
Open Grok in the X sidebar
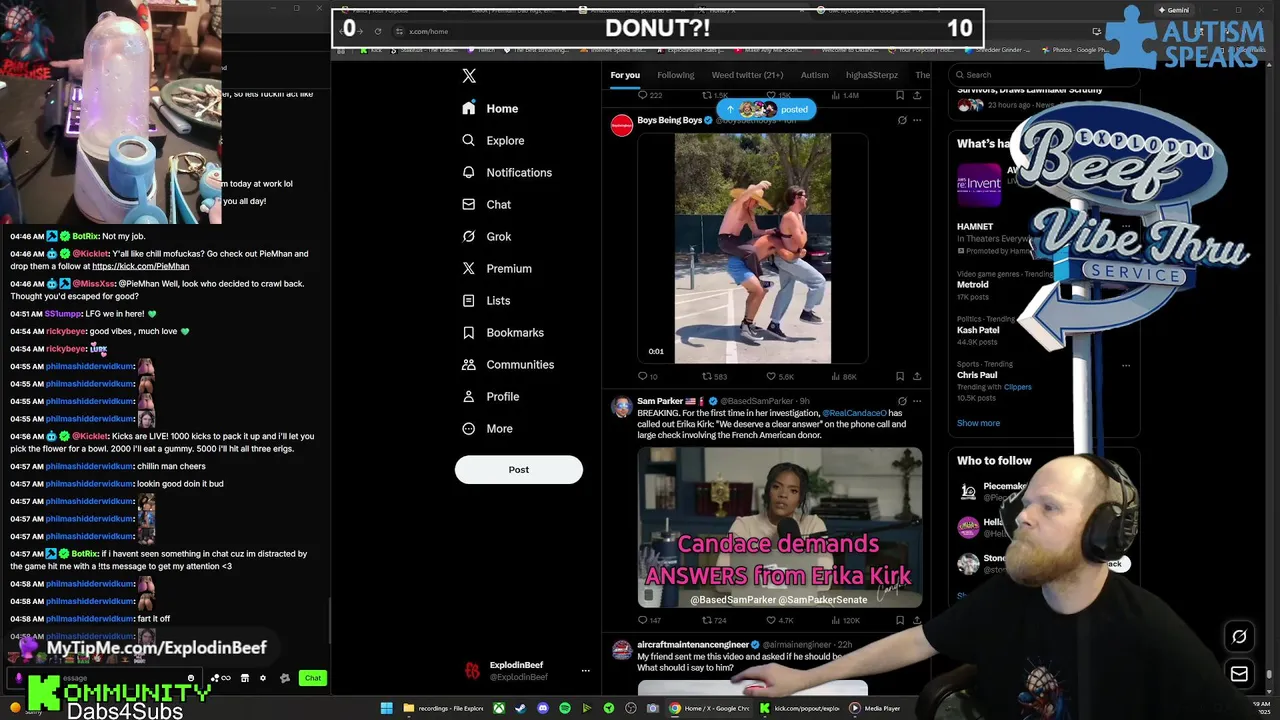click(486, 236)
